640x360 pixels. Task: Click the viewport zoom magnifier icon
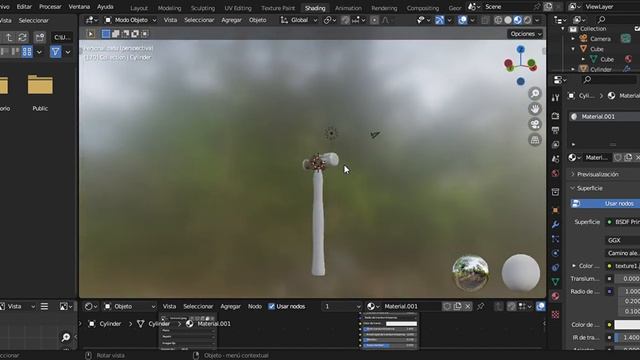(535, 93)
